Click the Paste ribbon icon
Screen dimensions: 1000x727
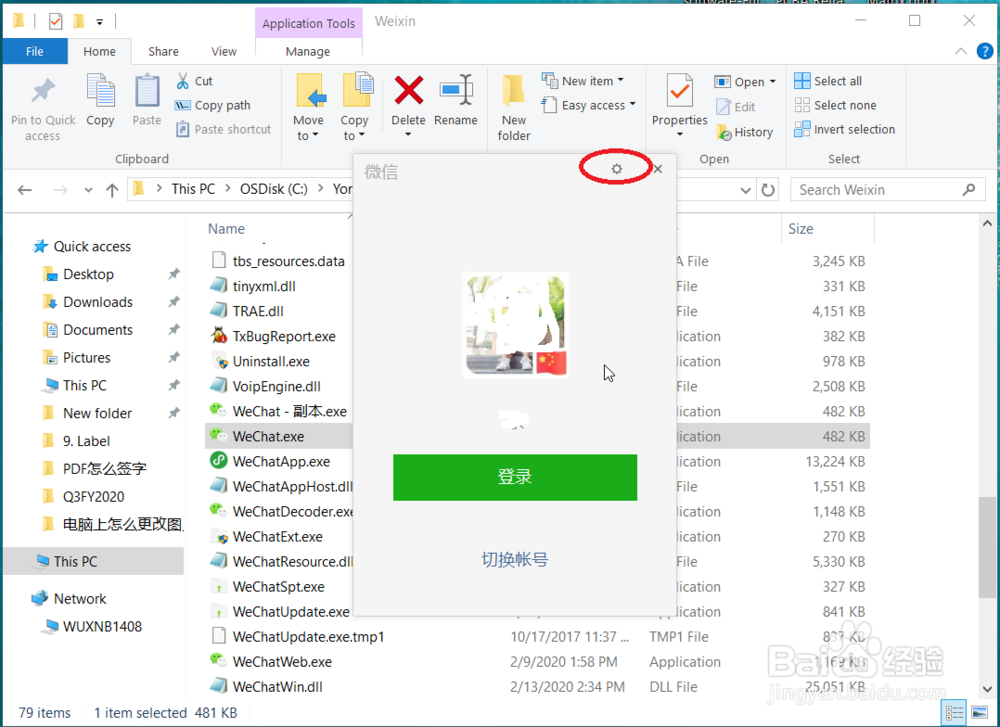(x=147, y=91)
